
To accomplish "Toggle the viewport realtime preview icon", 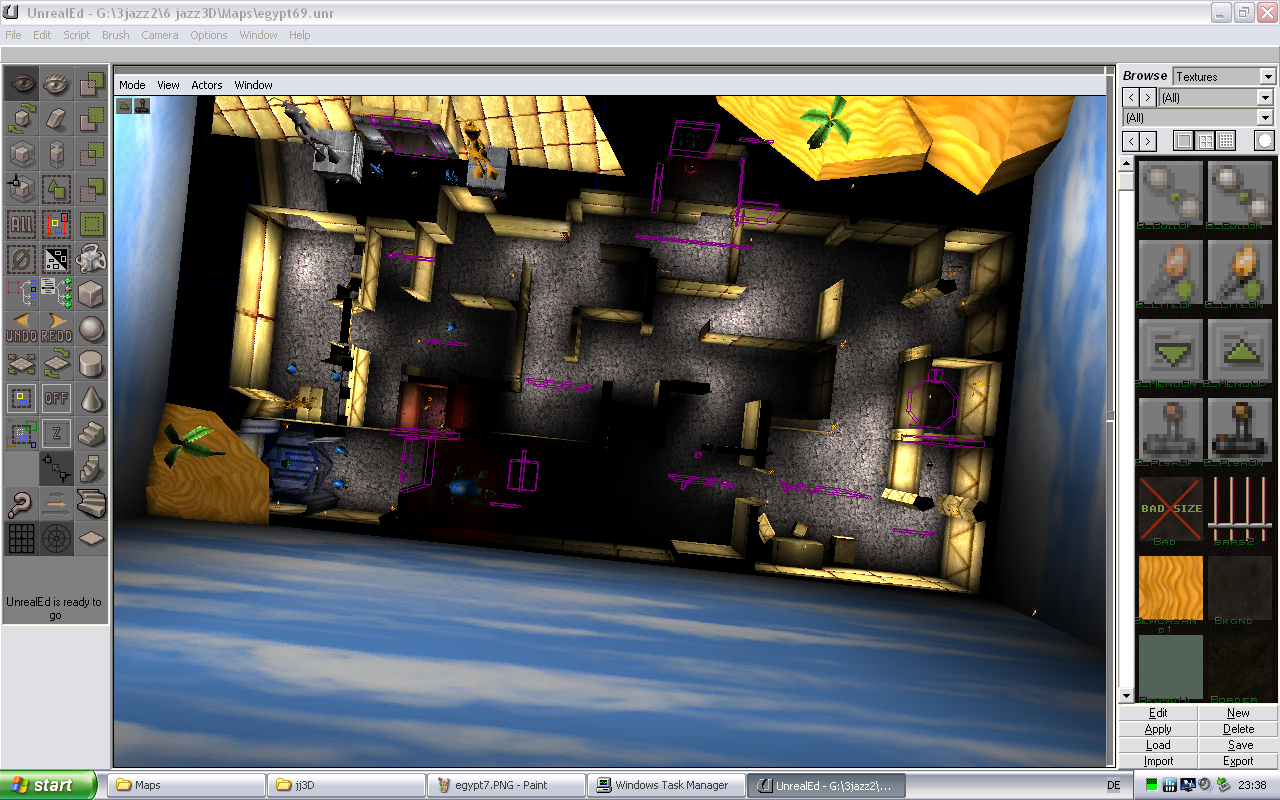I will click(125, 104).
